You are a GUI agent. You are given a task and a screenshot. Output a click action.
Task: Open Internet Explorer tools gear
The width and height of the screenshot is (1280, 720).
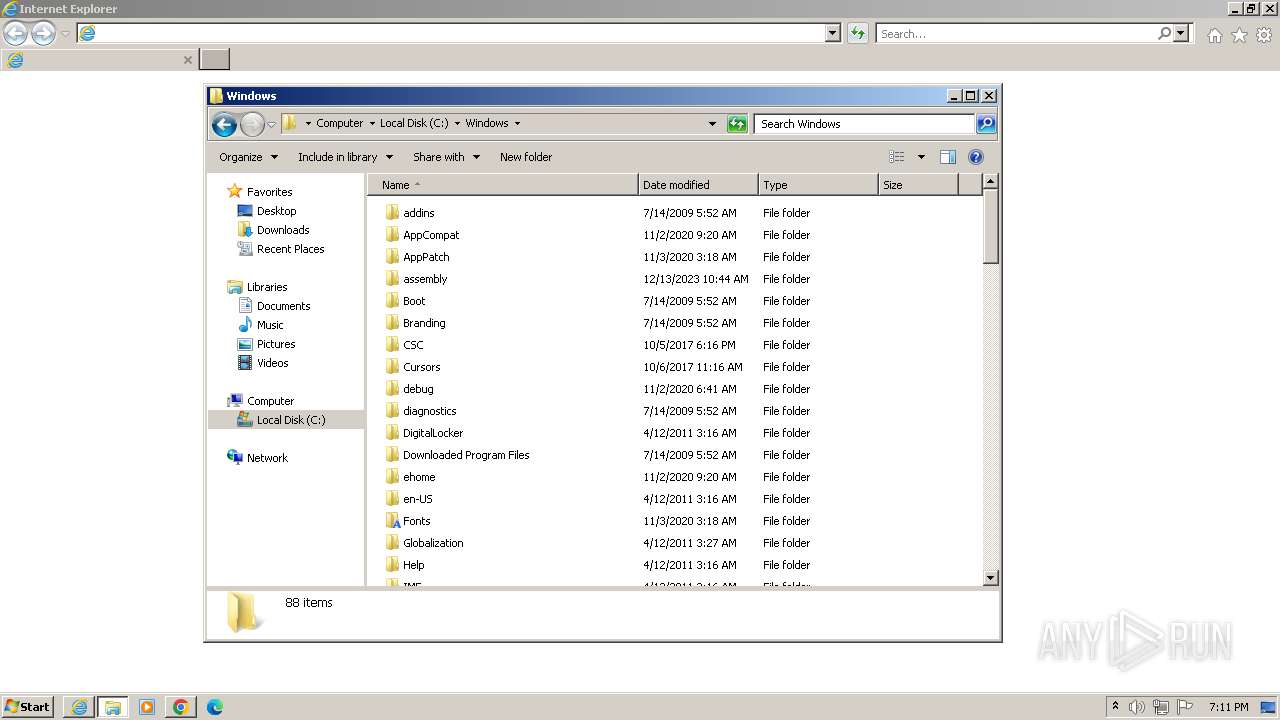[x=1264, y=35]
